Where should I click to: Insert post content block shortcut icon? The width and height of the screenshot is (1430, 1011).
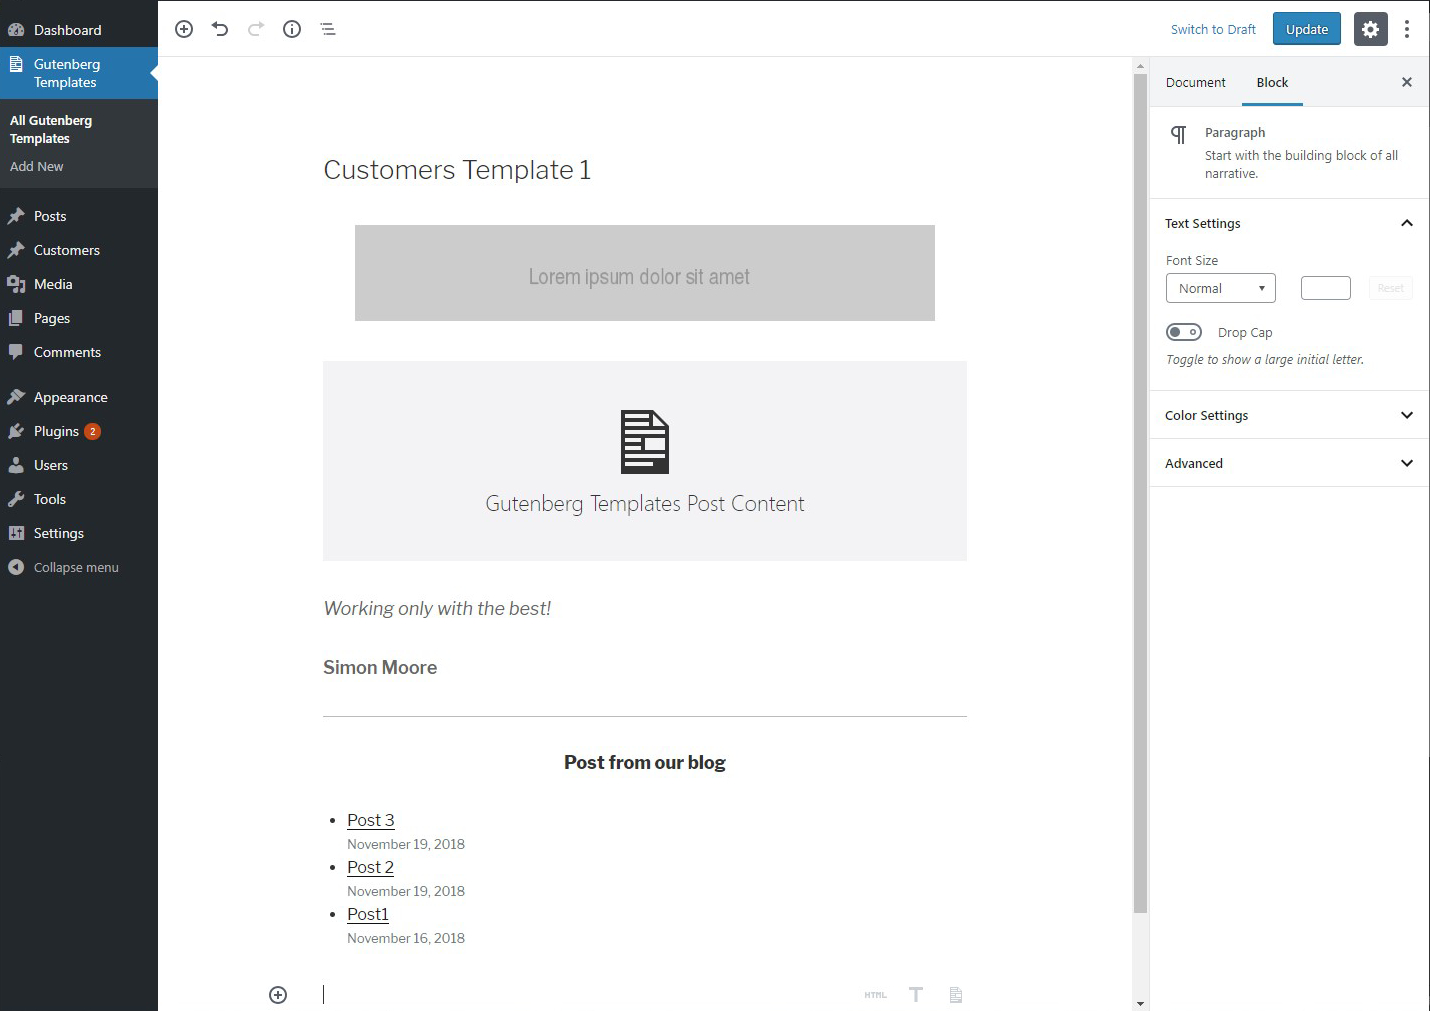955,995
